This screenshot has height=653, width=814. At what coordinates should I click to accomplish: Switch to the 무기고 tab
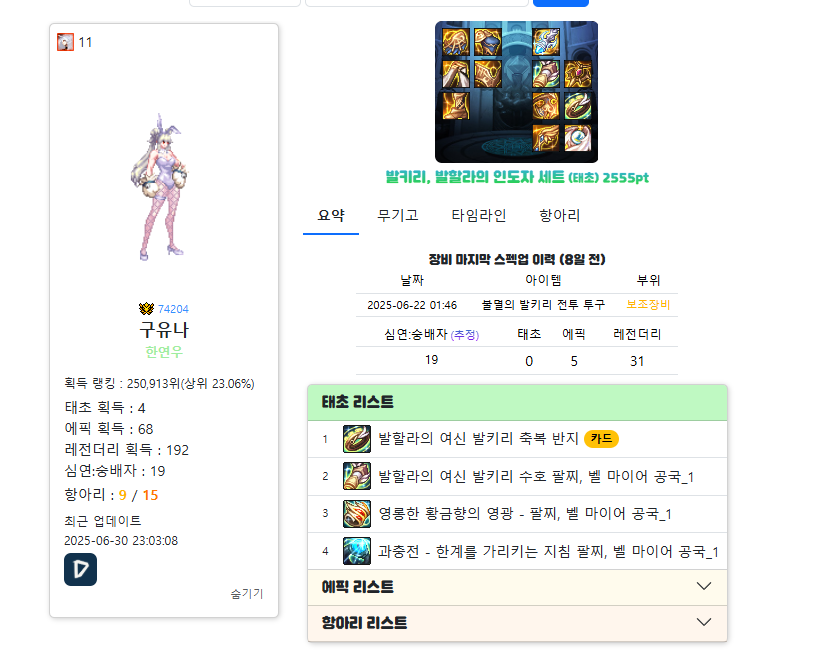398,215
